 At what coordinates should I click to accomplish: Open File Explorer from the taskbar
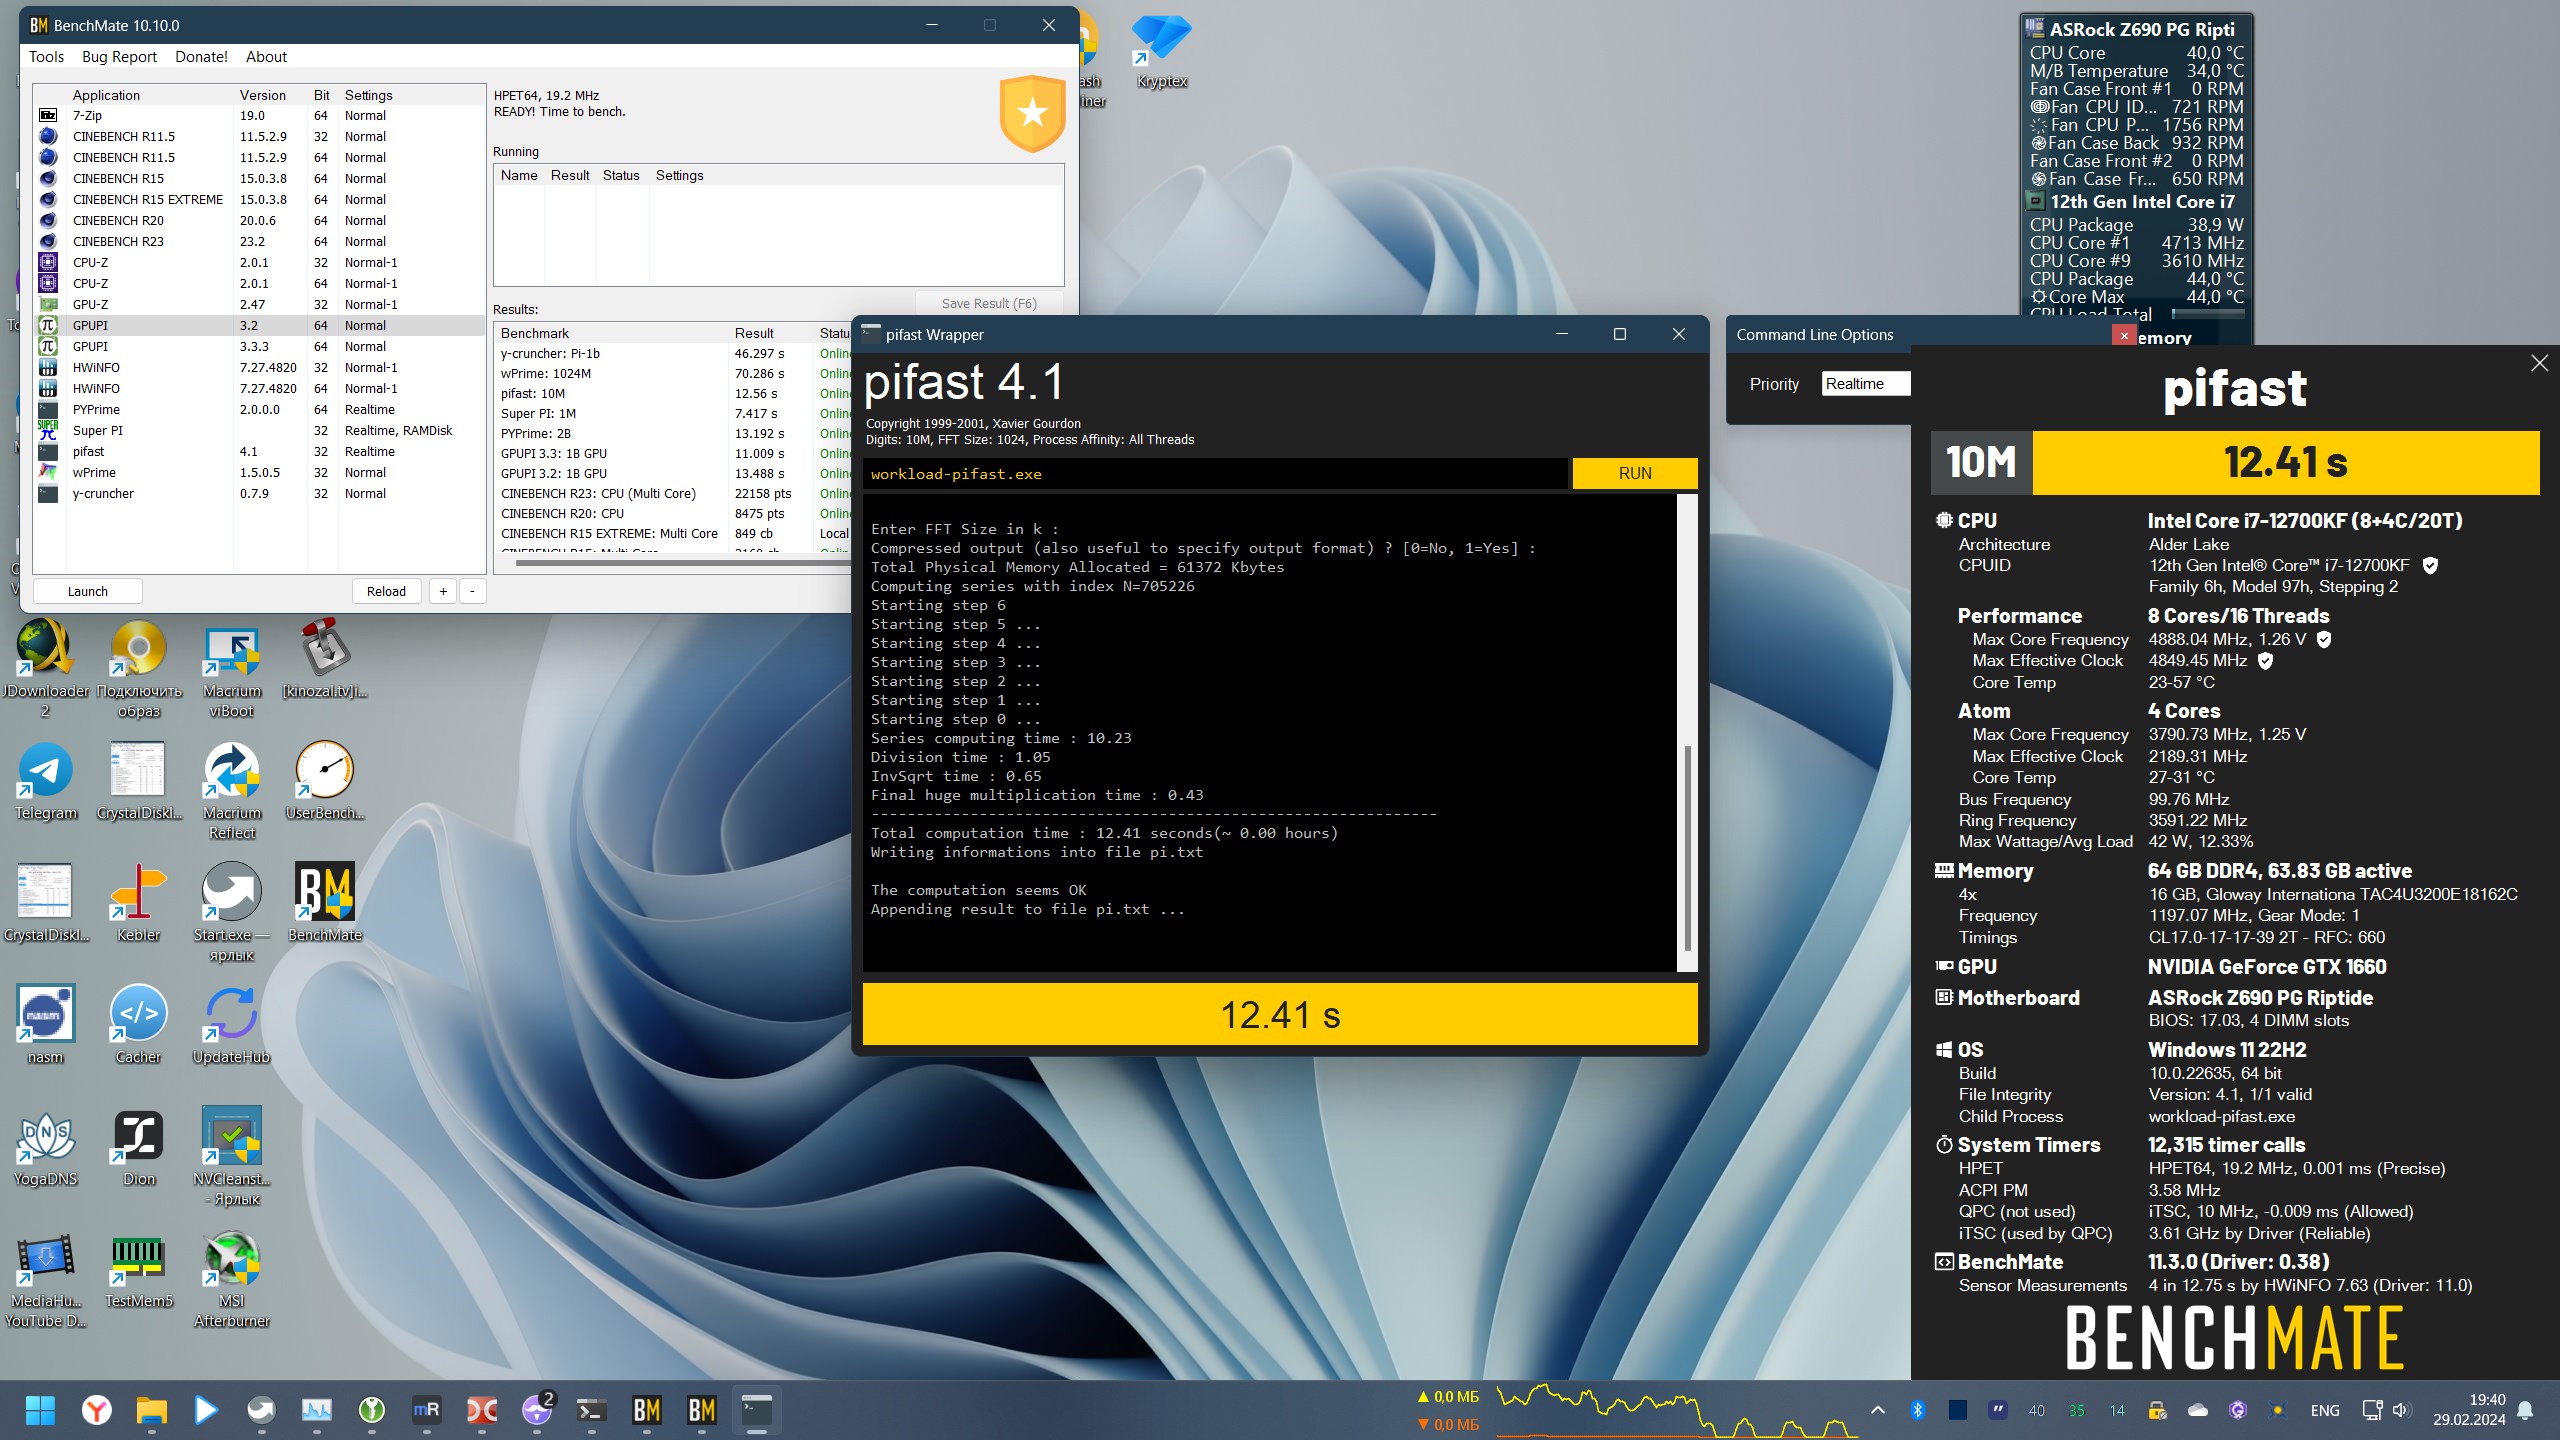[x=151, y=1410]
